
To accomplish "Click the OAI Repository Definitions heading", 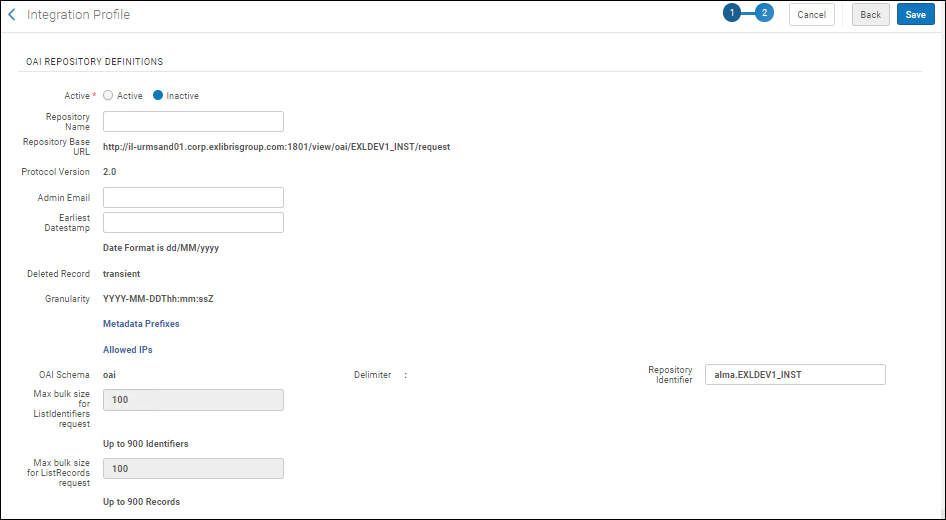I will [94, 62].
